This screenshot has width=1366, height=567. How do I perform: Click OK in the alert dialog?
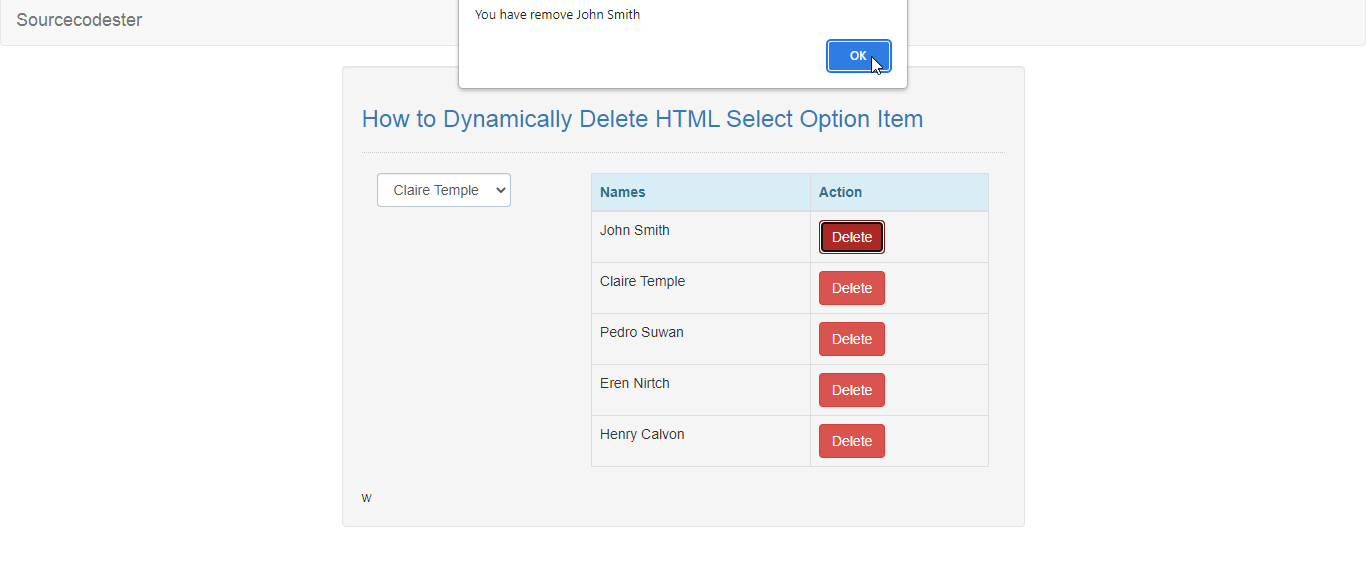tap(858, 56)
